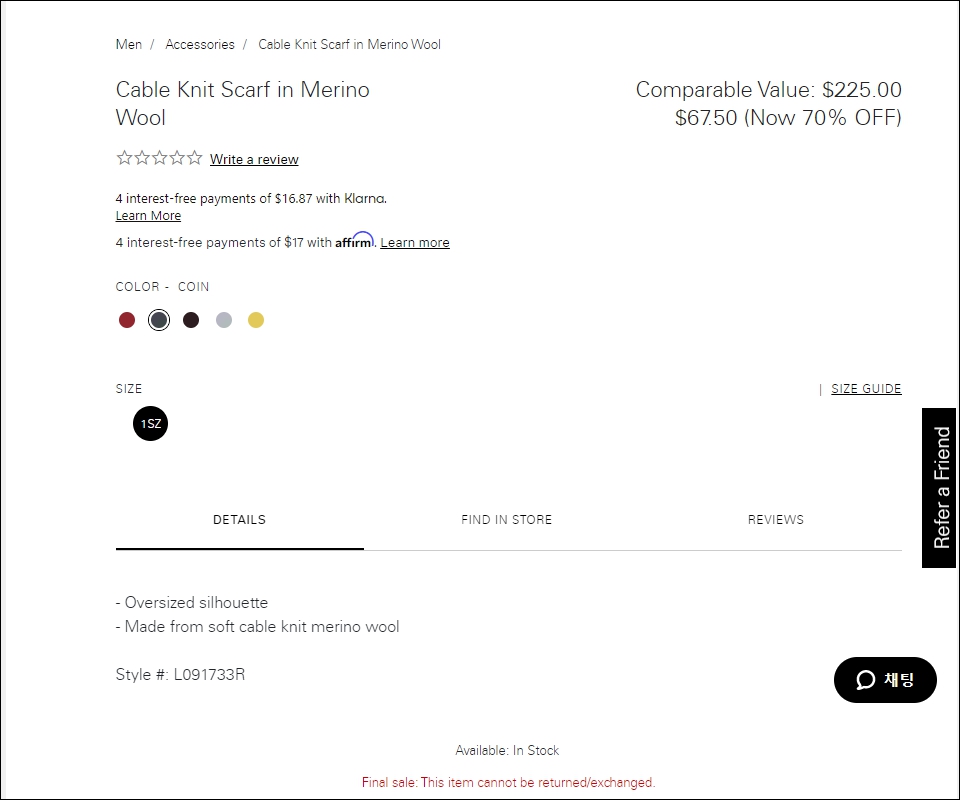Open the Find in Store tab
The image size is (960, 800).
click(x=506, y=520)
